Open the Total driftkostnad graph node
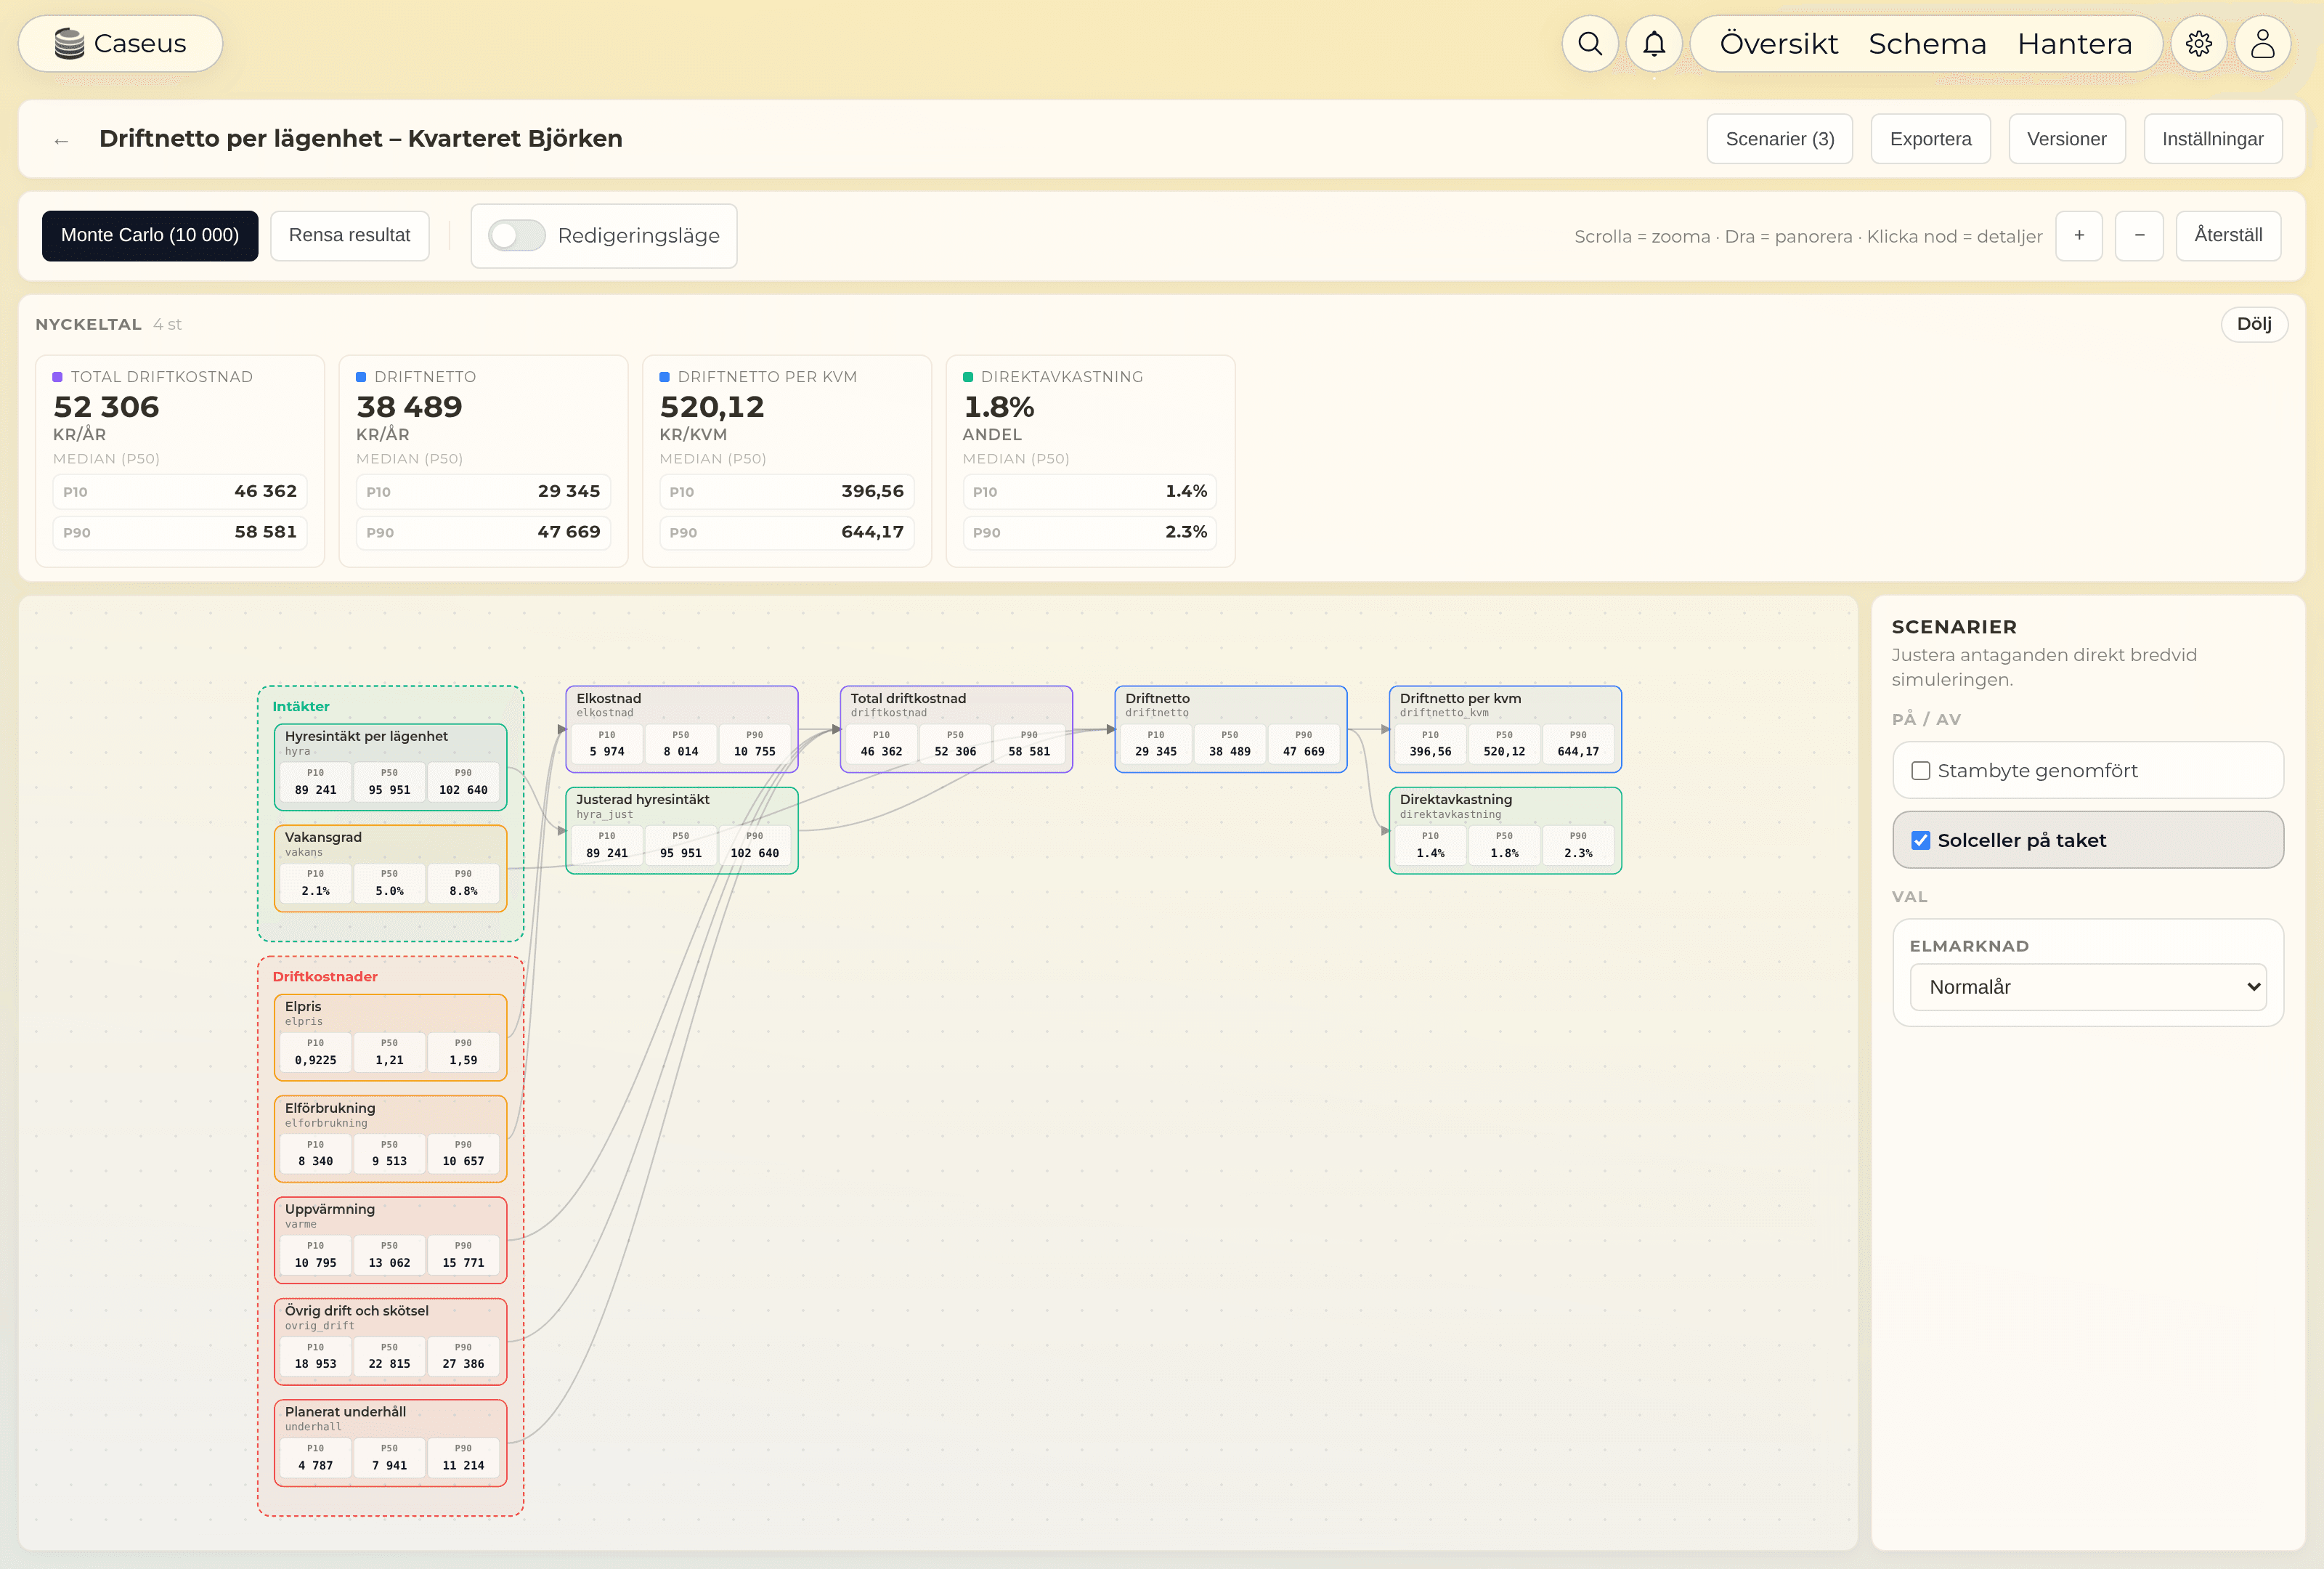 click(x=956, y=729)
